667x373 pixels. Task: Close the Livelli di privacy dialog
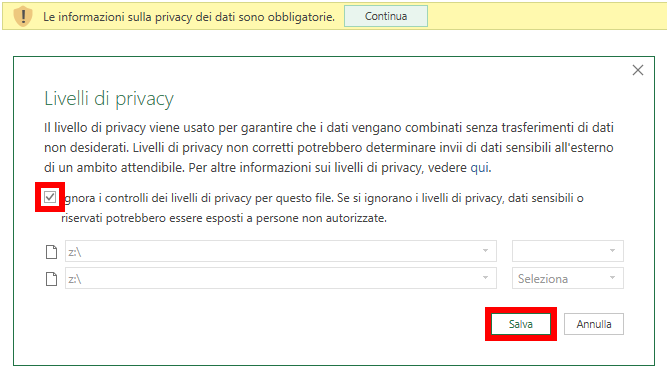[x=638, y=70]
